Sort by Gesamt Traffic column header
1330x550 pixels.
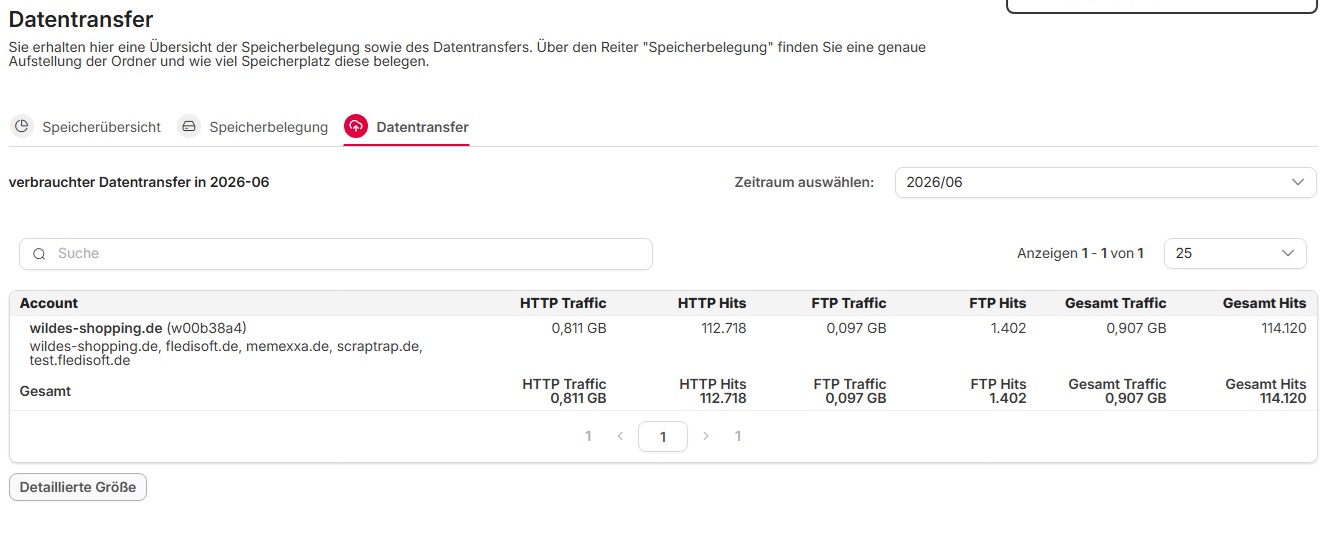pos(1116,303)
